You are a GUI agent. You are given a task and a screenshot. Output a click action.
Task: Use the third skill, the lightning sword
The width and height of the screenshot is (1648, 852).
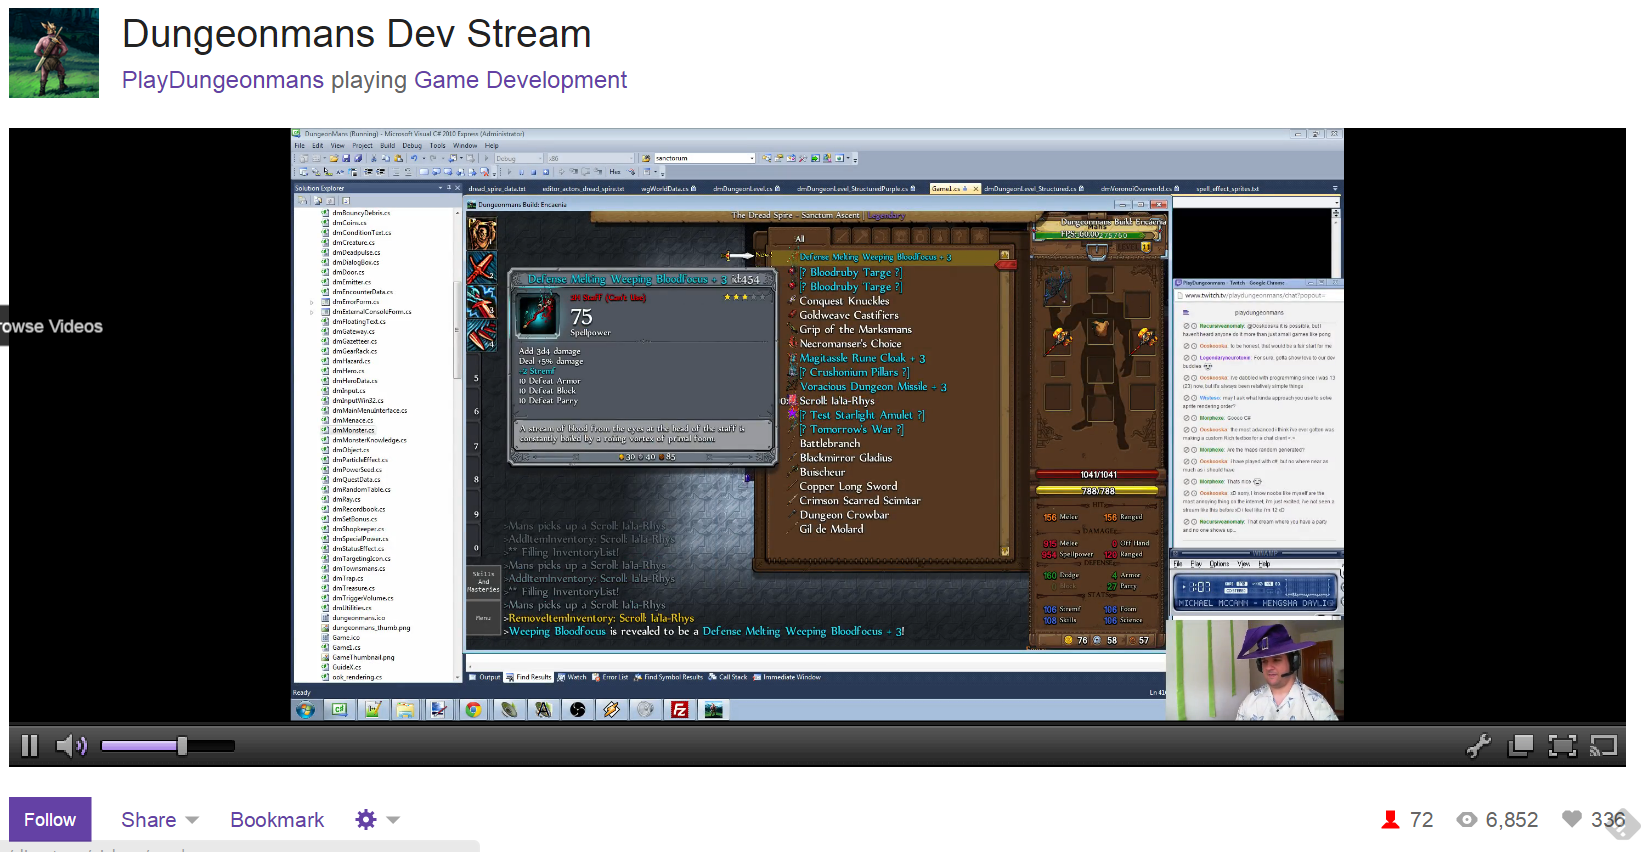[482, 302]
